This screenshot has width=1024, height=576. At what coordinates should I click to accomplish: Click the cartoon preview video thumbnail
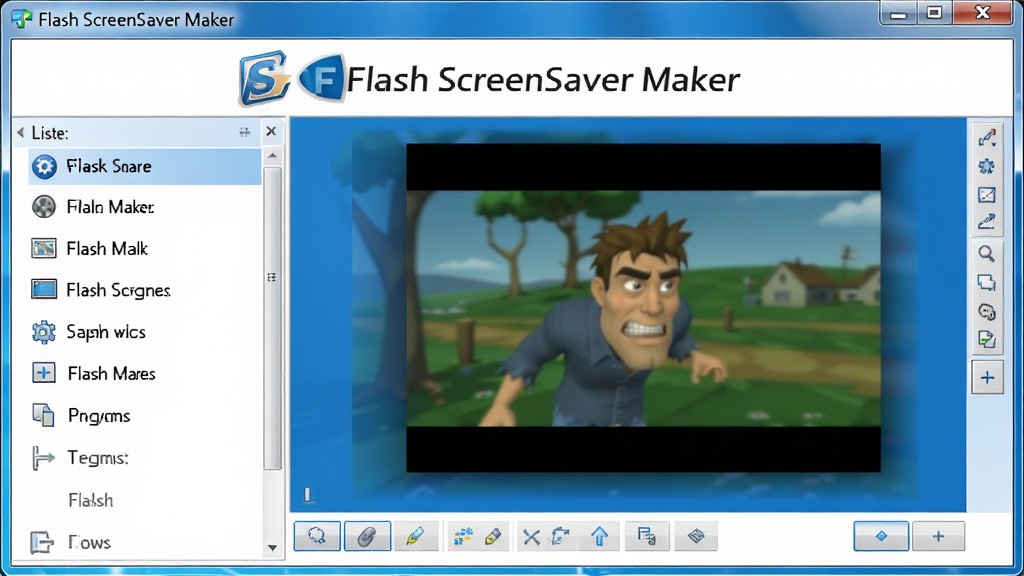643,308
